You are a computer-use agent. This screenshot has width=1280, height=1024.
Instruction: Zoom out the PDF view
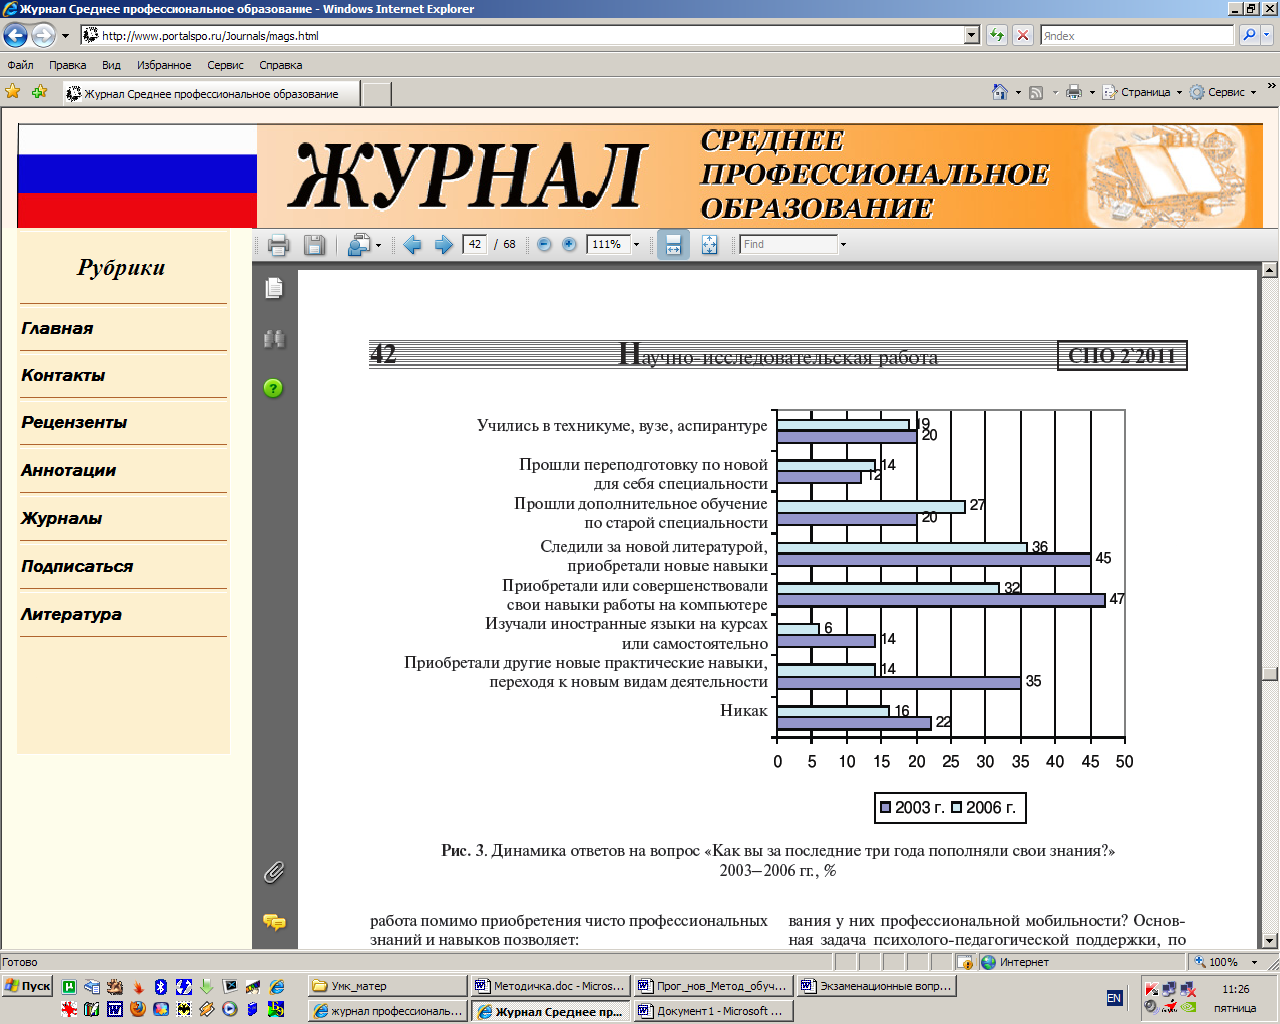click(544, 244)
